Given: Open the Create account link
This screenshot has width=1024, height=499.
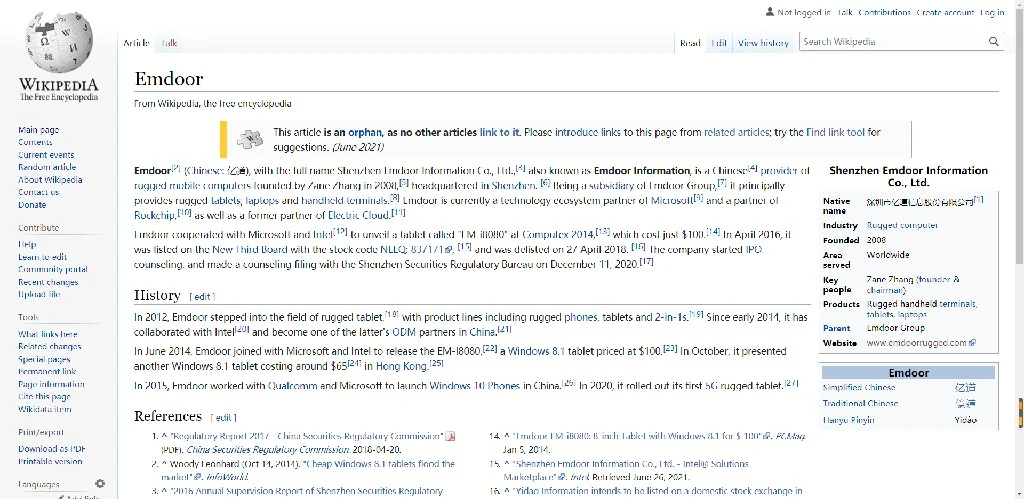Looking at the screenshot, I should 945,13.
